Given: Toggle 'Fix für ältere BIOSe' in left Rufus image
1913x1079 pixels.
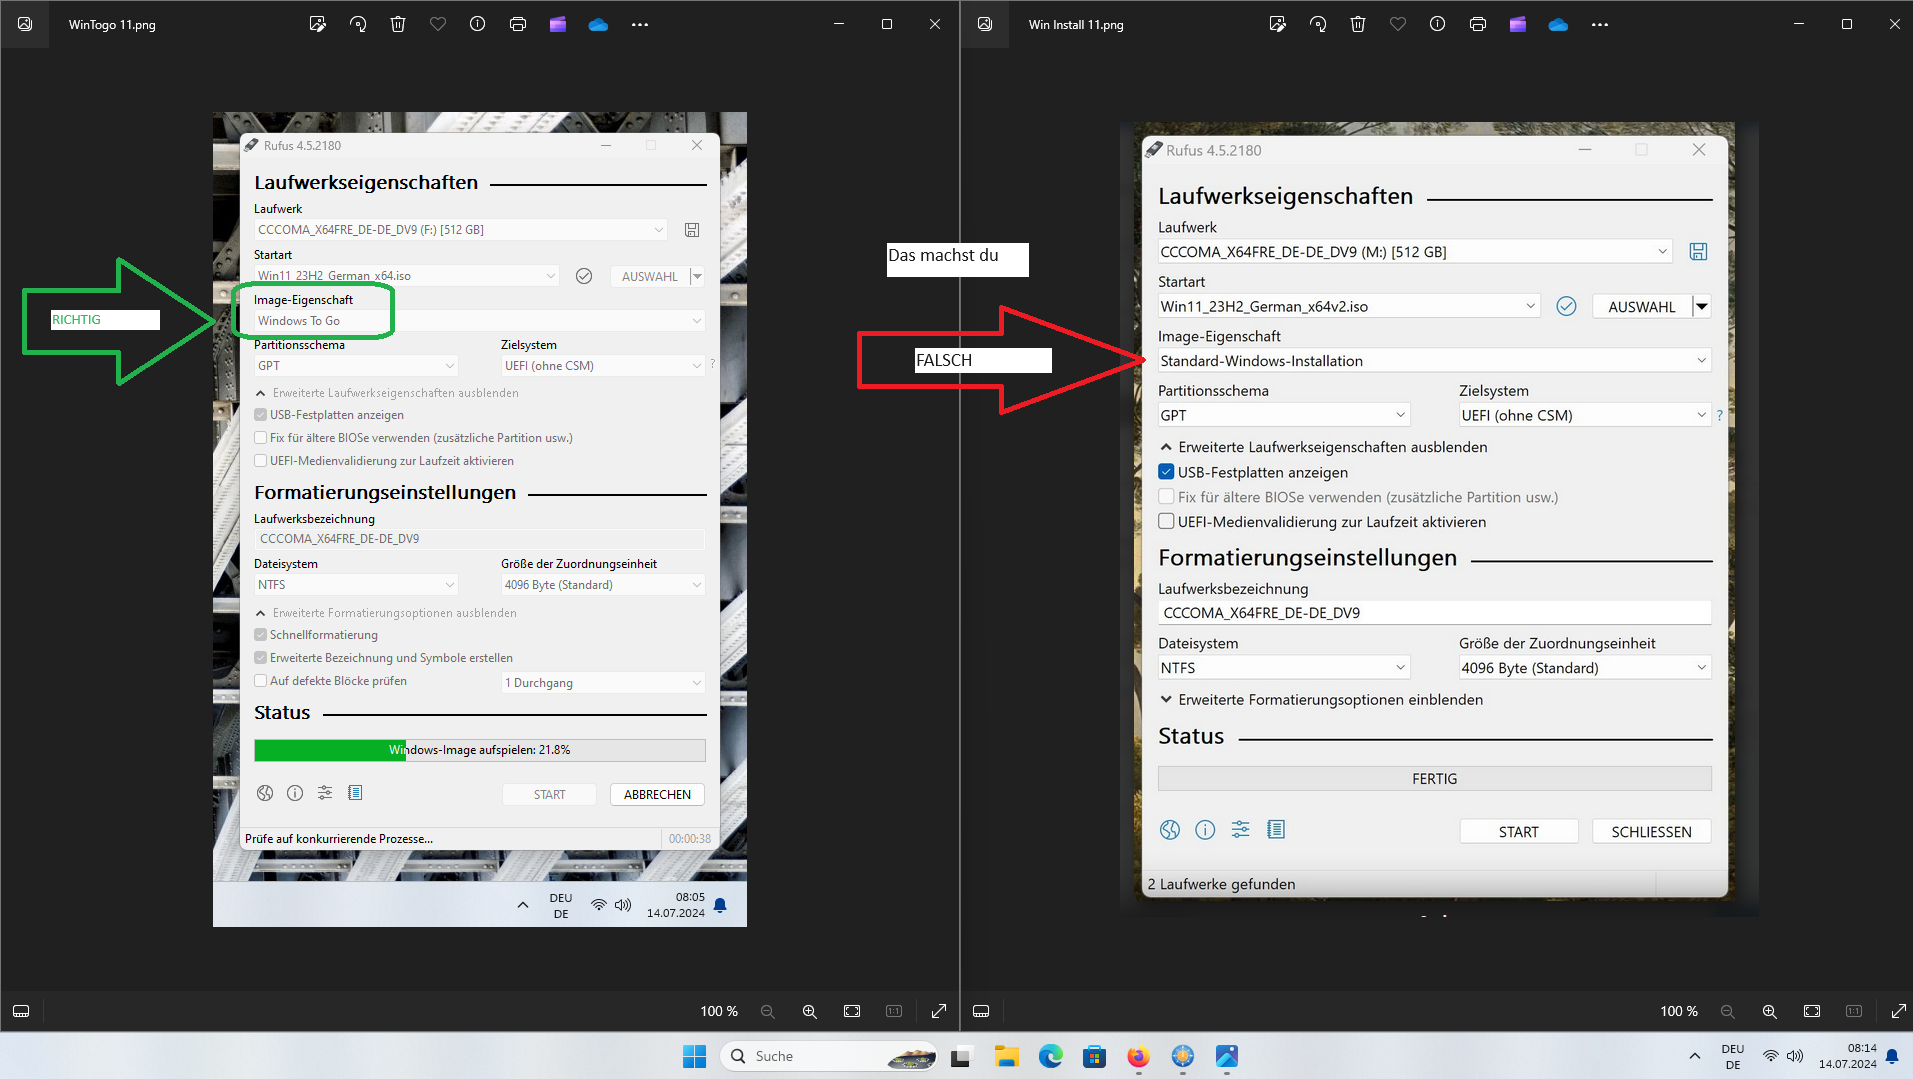Looking at the screenshot, I should click(x=260, y=438).
